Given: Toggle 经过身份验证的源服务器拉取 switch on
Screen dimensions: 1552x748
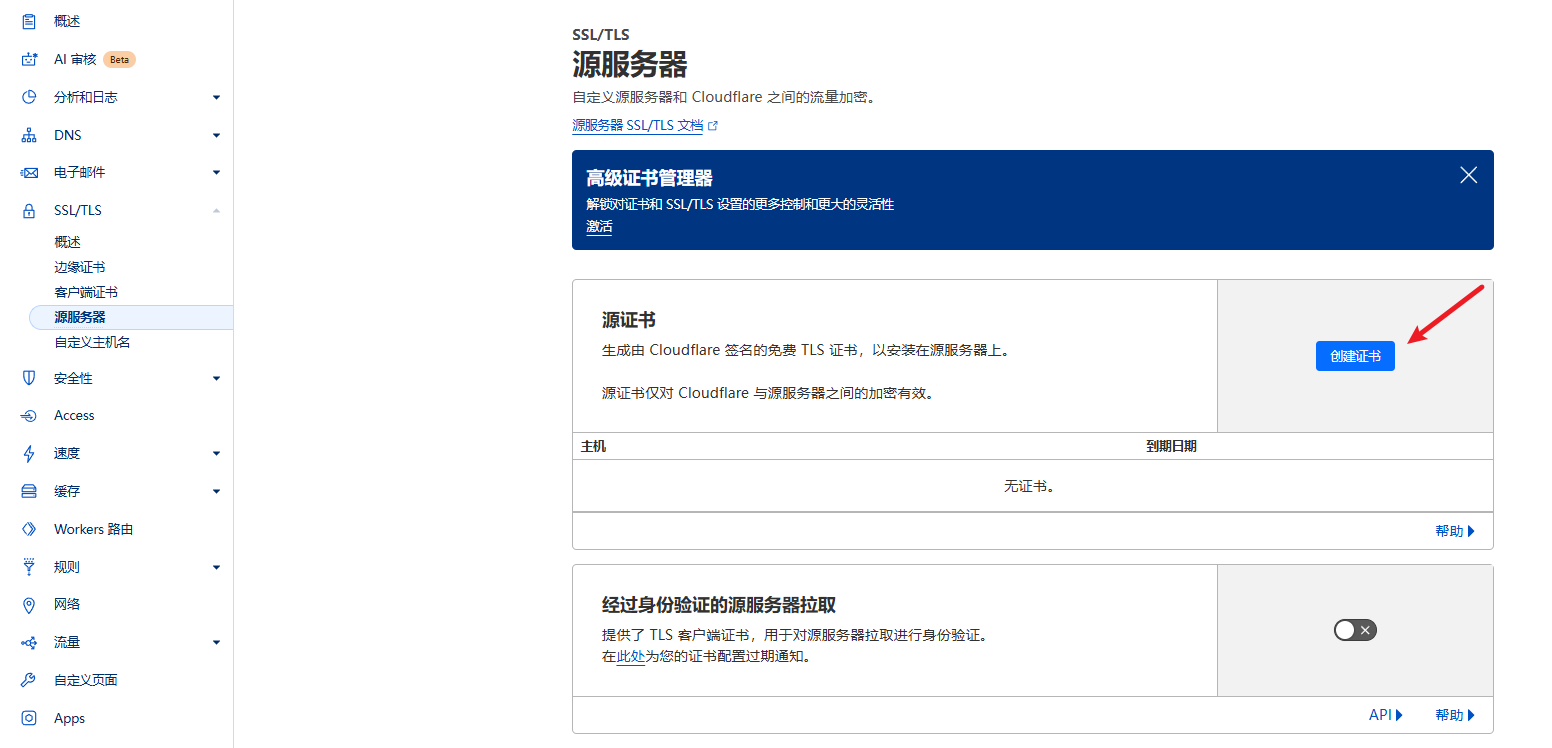Looking at the screenshot, I should 1355,630.
